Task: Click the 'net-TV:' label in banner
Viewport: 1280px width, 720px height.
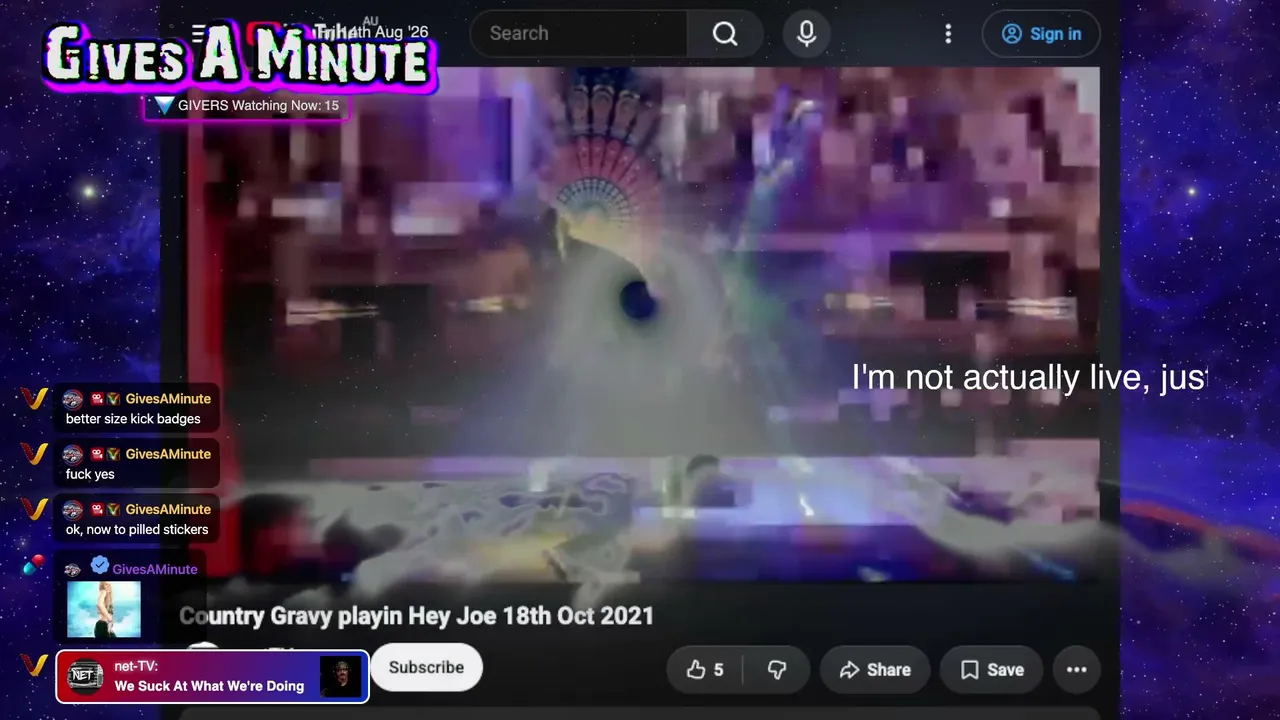Action: 136,666
